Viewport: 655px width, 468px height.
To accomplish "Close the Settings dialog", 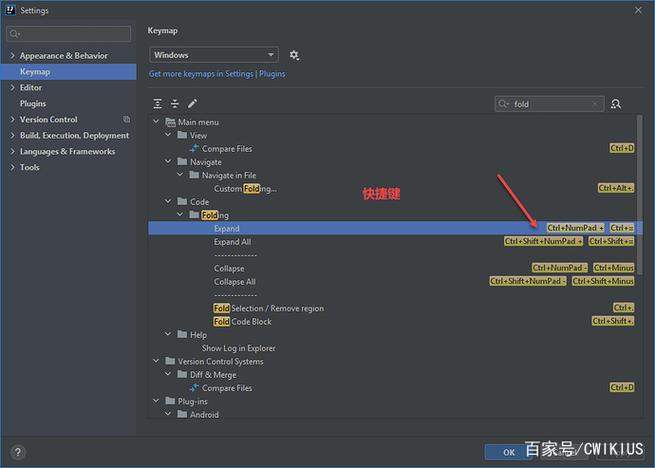I will 638,10.
